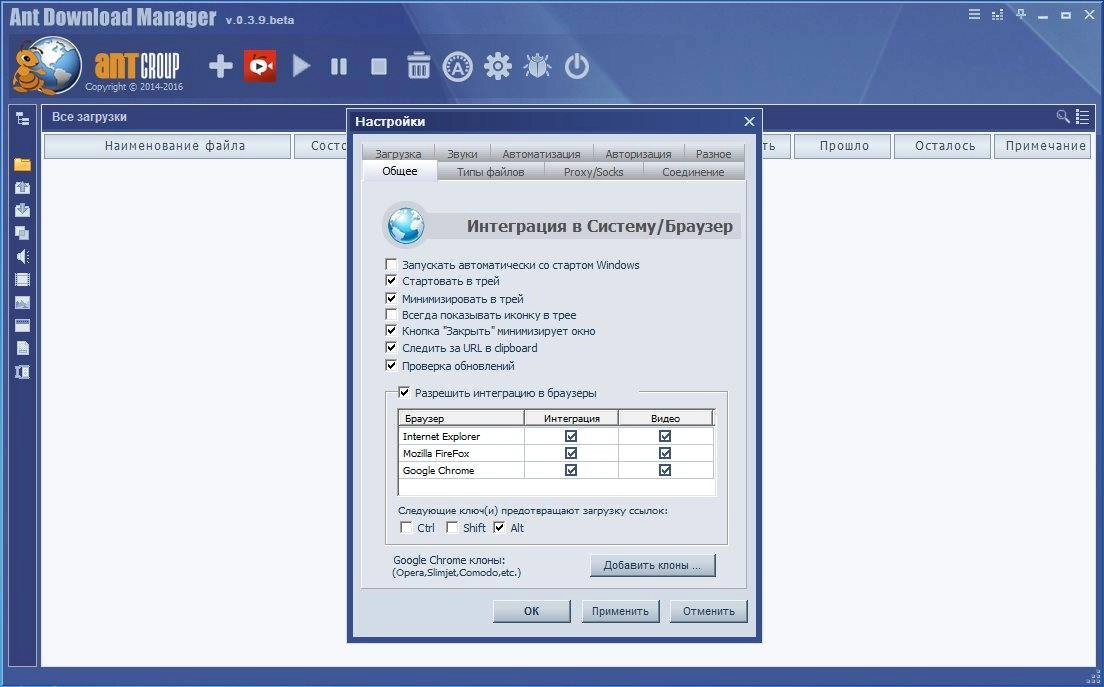Stop downloads with the square stop icon
The width and height of the screenshot is (1104, 687).
[x=379, y=66]
